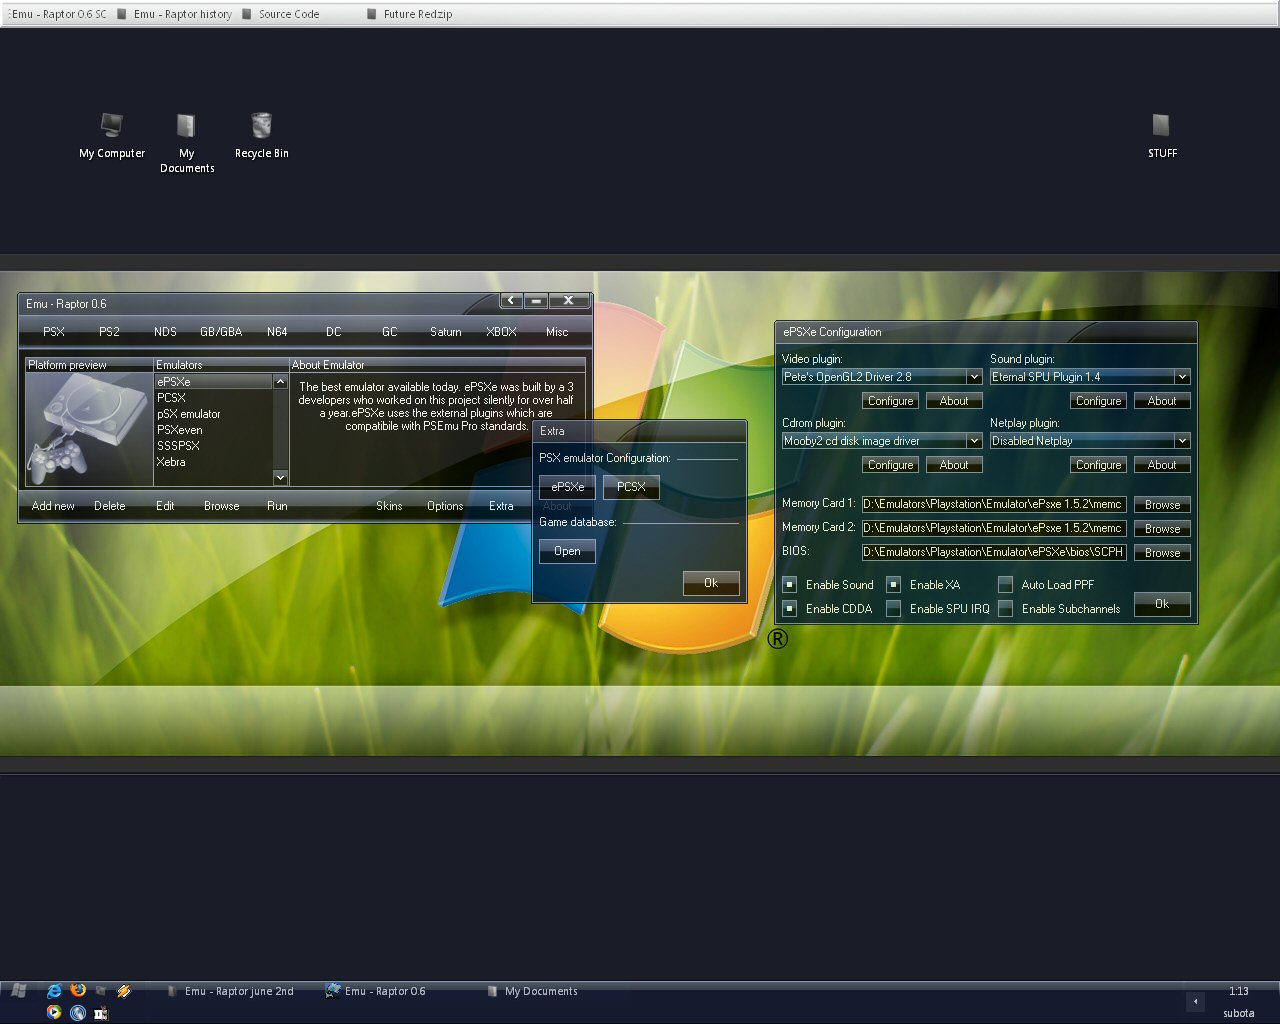Switch to the PS2 platform tab
The height and width of the screenshot is (1024, 1280).
coord(109,331)
